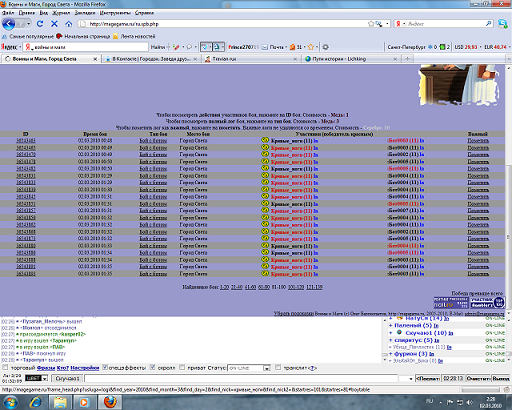
Task: Click the Выход button
Action: (501, 379)
